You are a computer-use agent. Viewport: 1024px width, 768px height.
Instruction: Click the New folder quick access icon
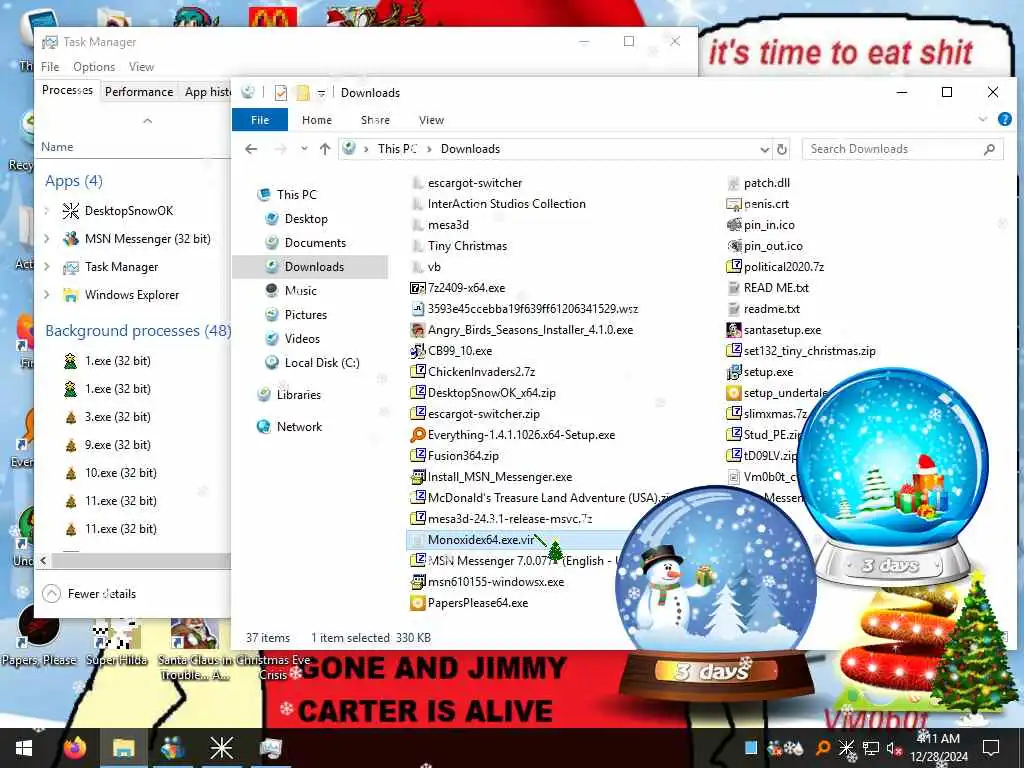pyautogui.click(x=302, y=93)
